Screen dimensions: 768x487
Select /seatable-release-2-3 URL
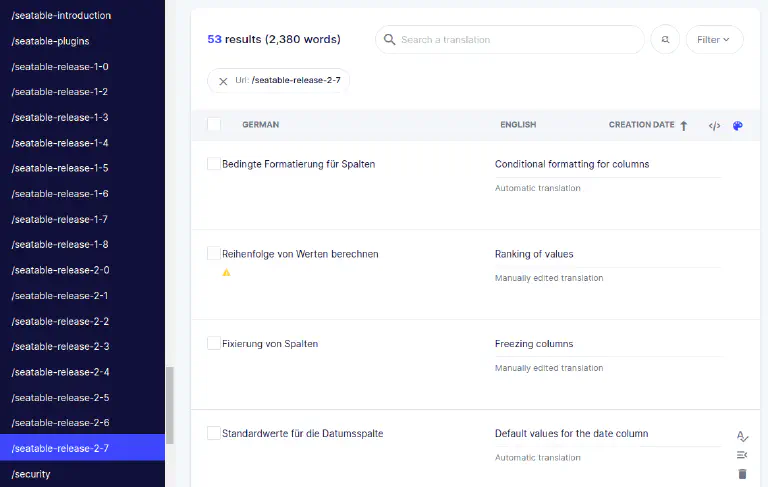pos(61,346)
